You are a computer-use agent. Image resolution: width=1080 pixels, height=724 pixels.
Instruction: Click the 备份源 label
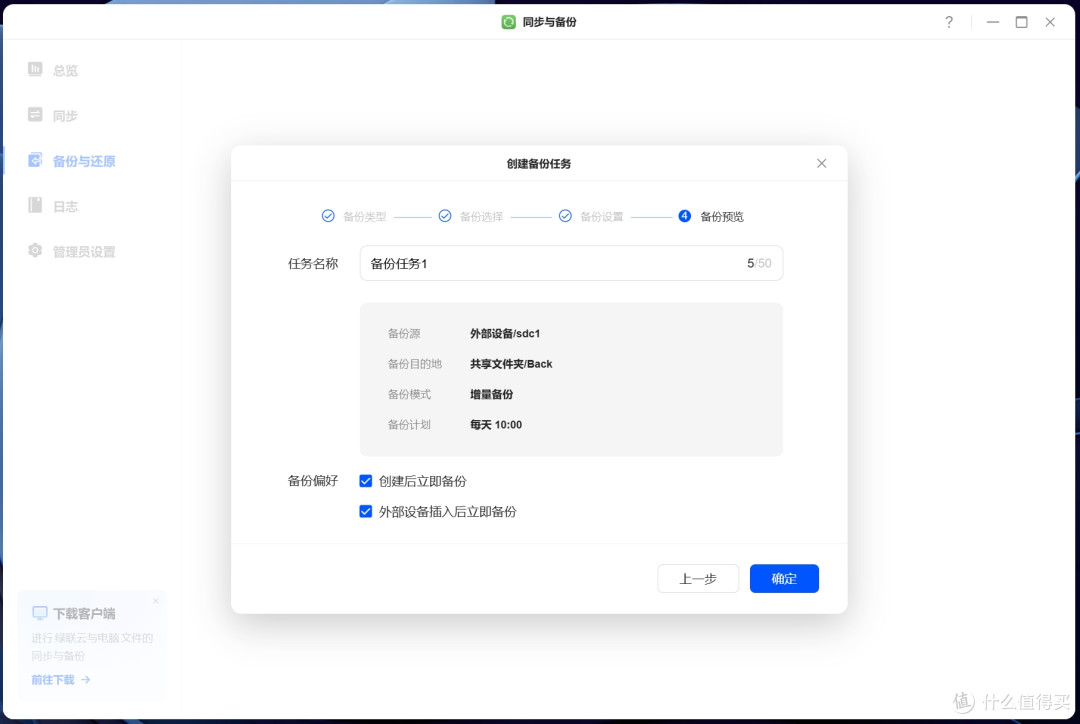coord(404,333)
